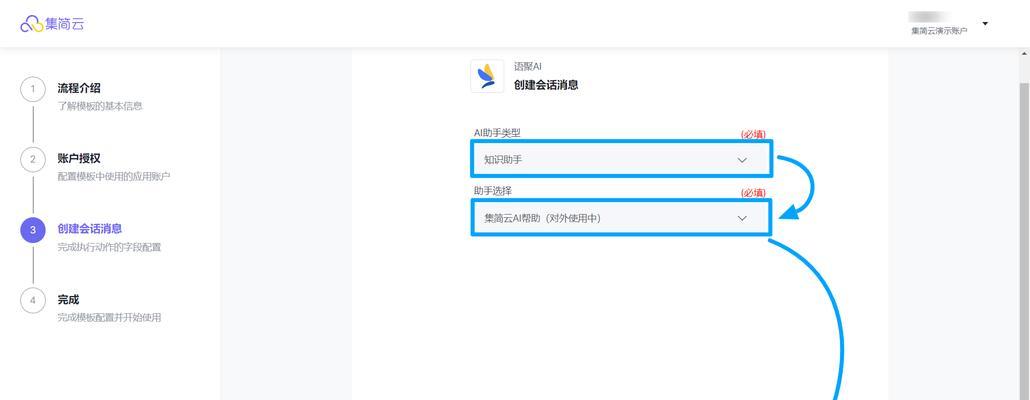Click the 集简云 logo in header
1030x400 pixels.
[x=52, y=24]
